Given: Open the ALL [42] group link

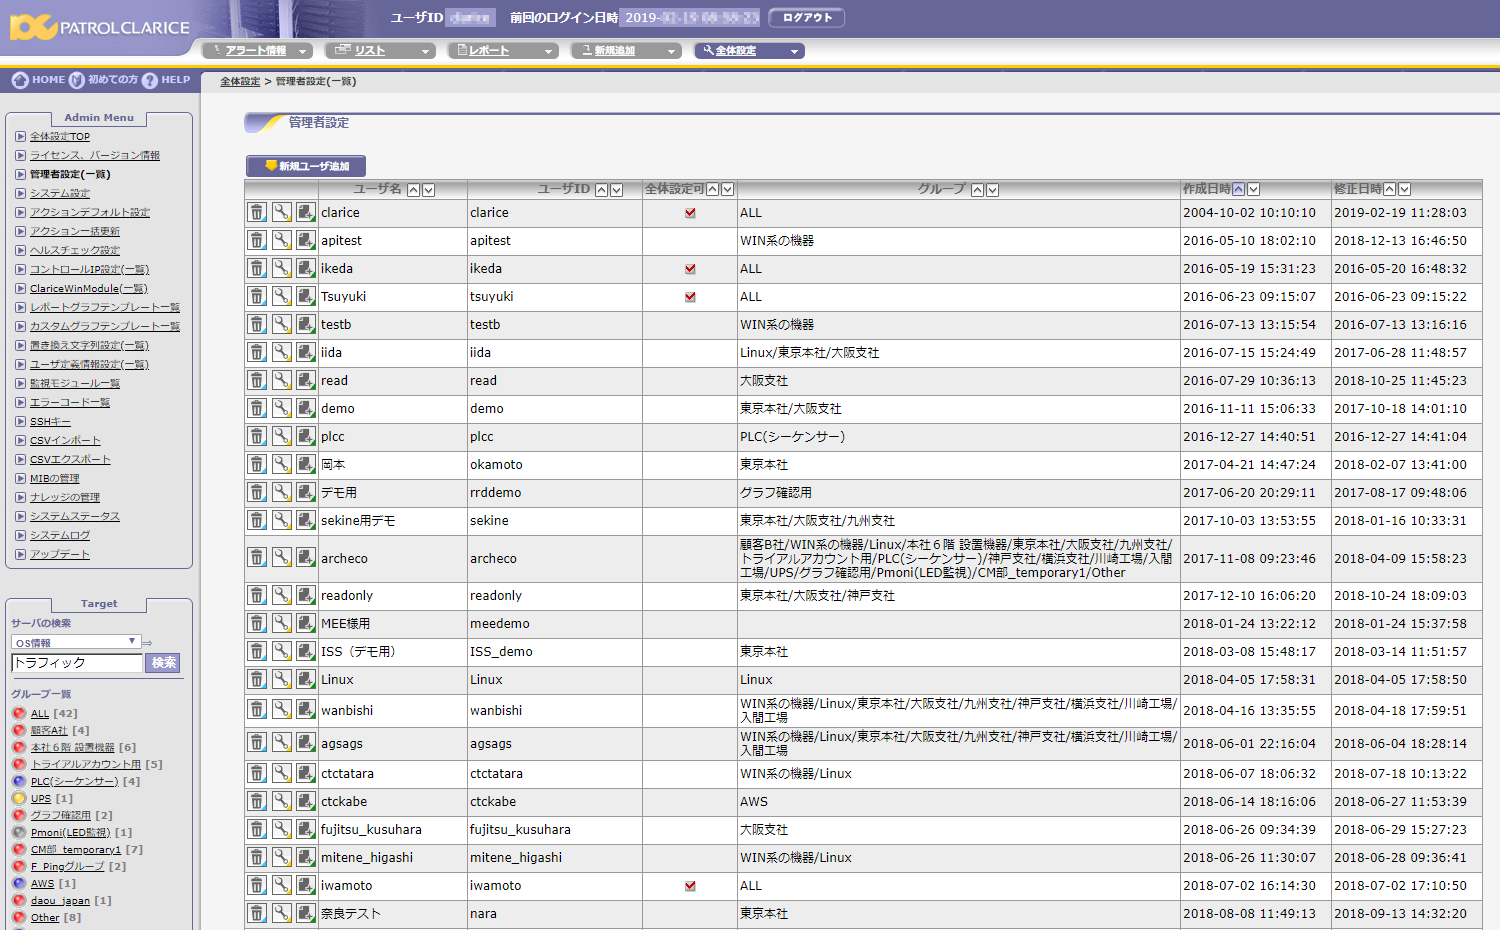Looking at the screenshot, I should (x=40, y=714).
